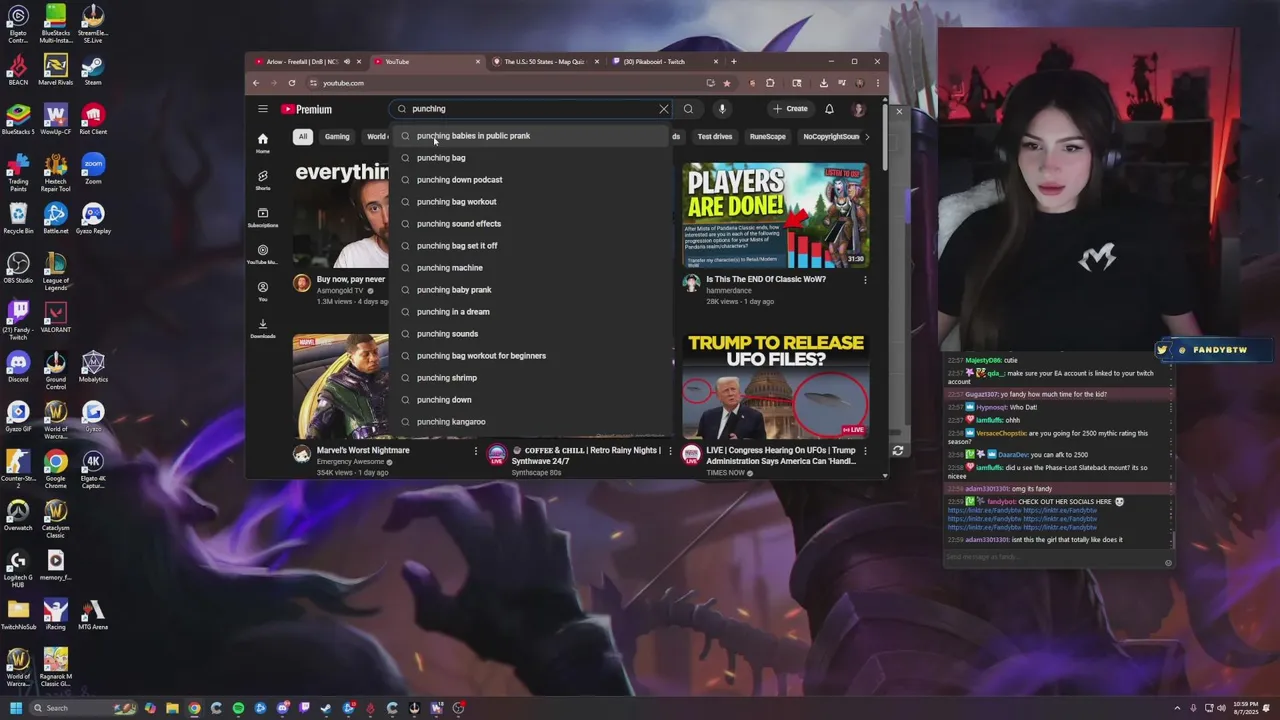This screenshot has height=720, width=1280.
Task: Choose suggestion 'punching bag workout'
Action: coord(530,202)
